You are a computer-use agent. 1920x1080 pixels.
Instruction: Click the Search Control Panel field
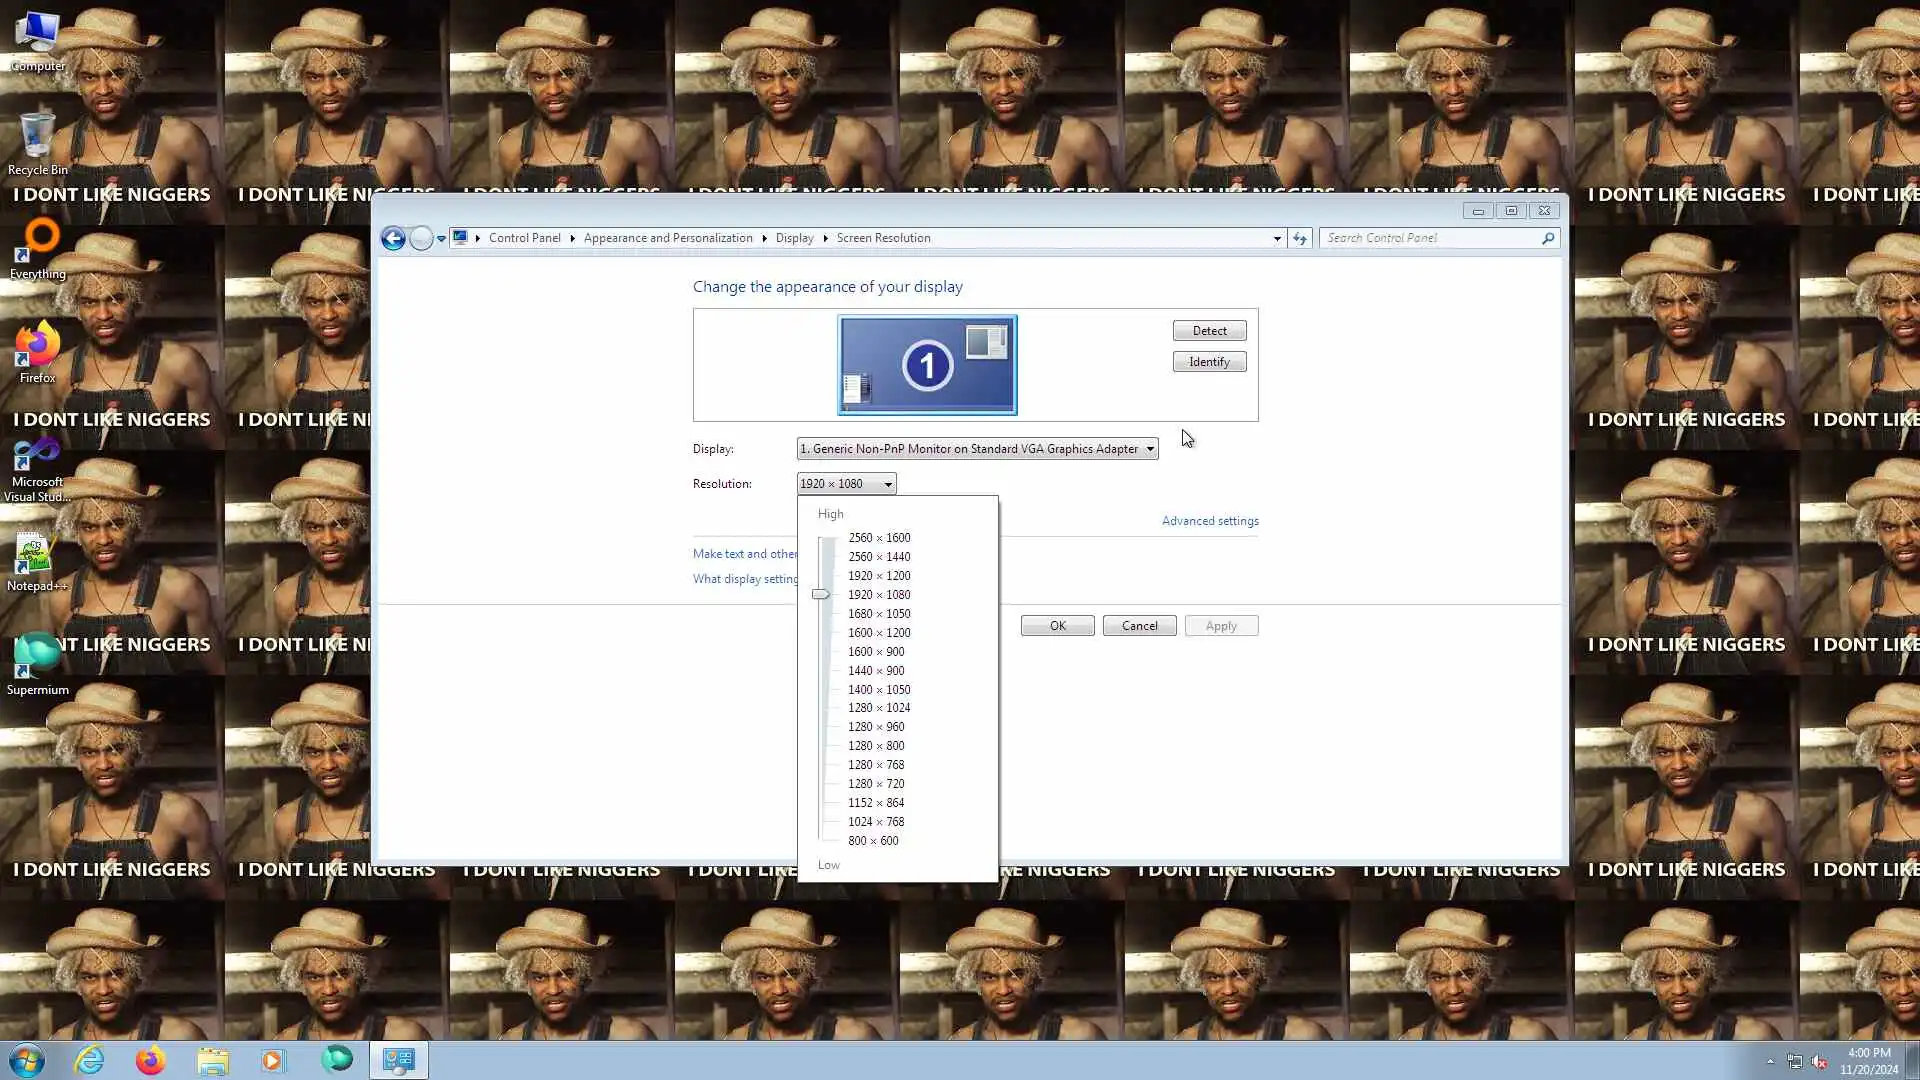1430,238
